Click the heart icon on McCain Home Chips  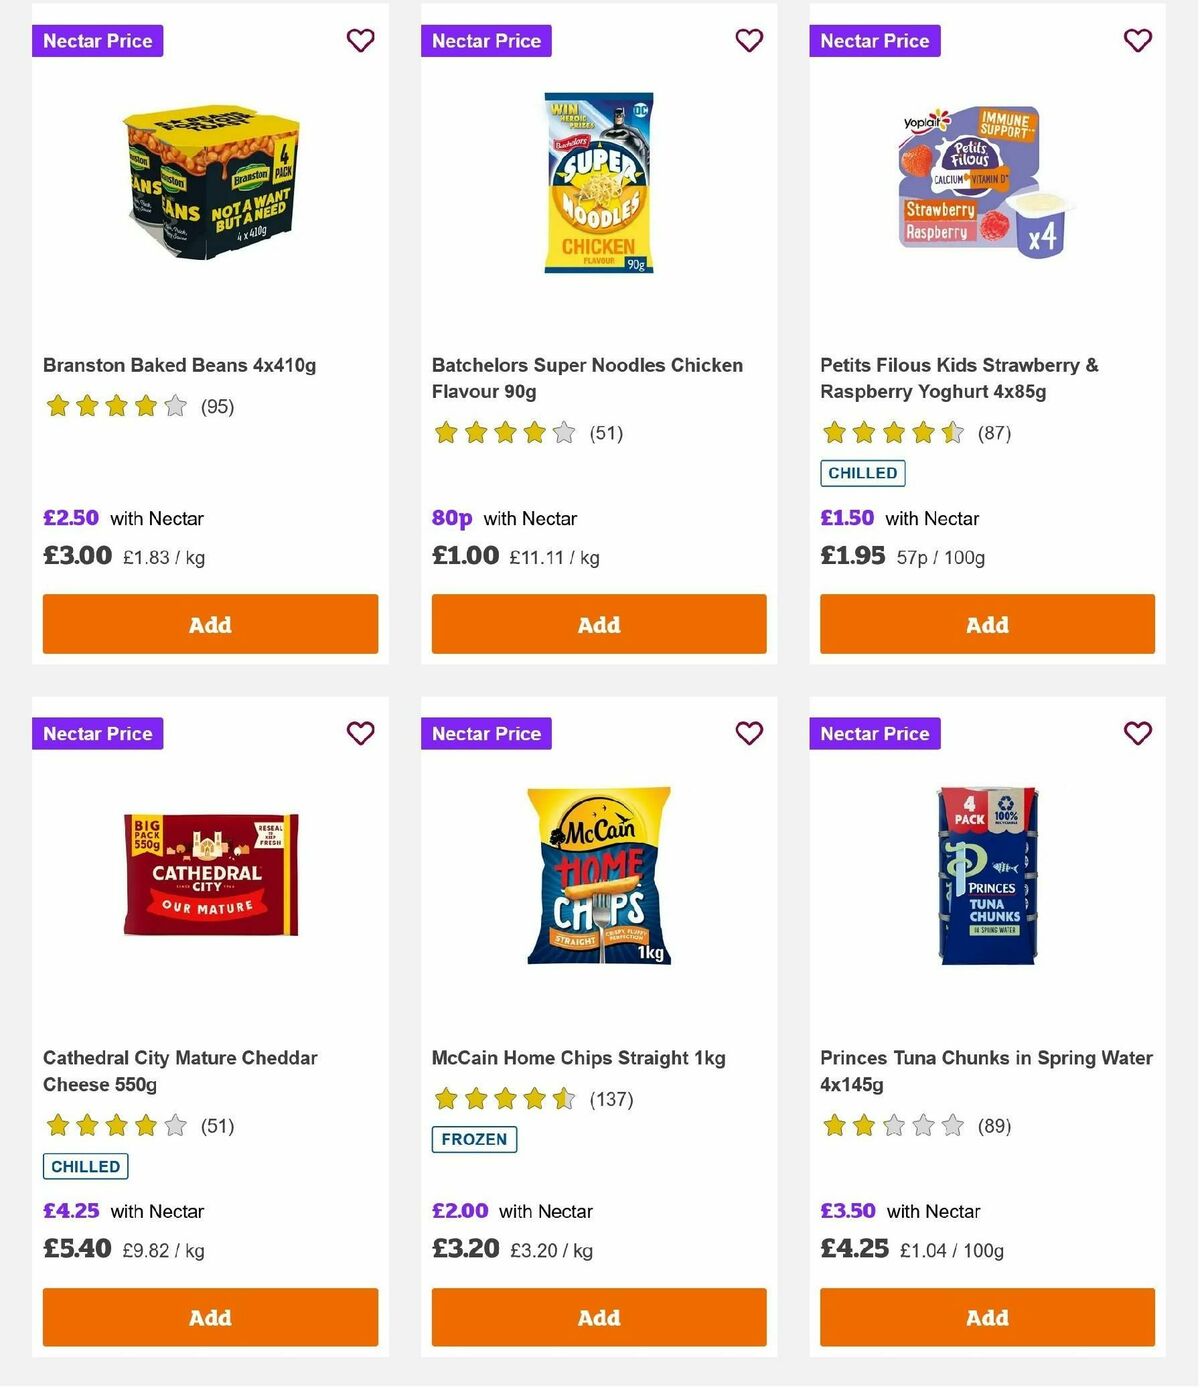tap(749, 733)
